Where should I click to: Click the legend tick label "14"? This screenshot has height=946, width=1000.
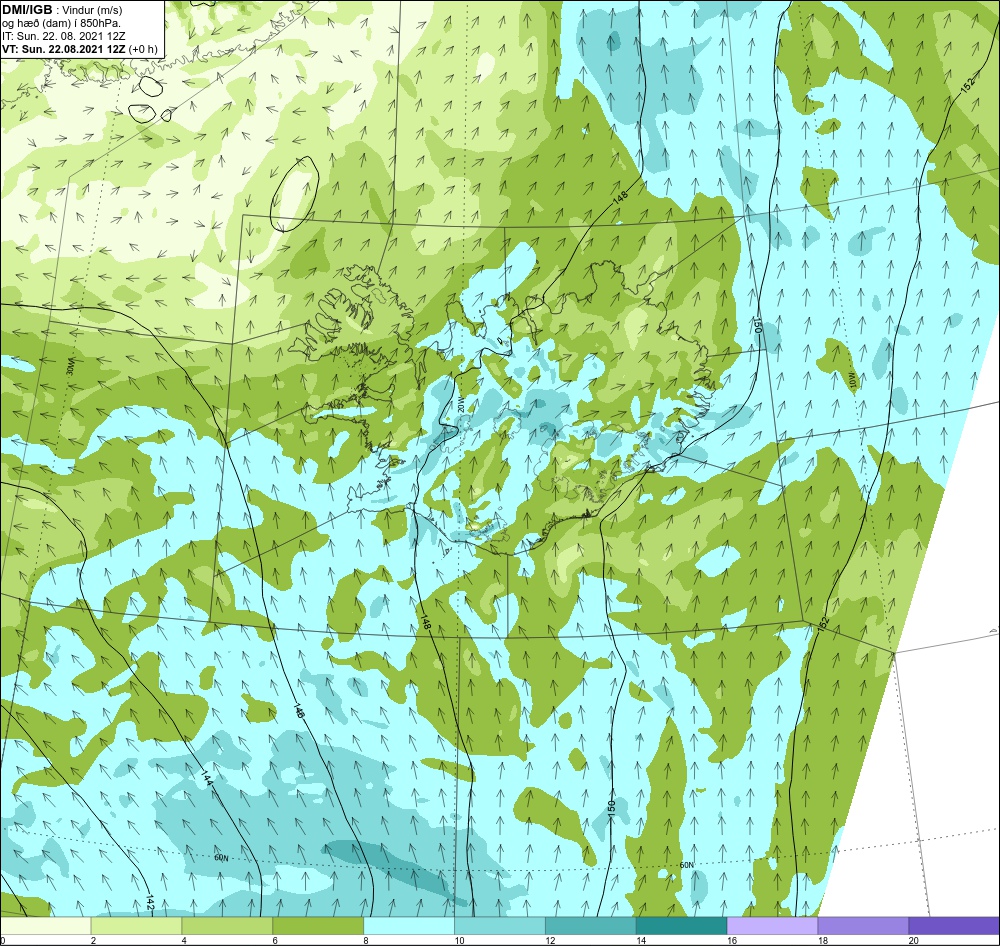click(x=641, y=940)
